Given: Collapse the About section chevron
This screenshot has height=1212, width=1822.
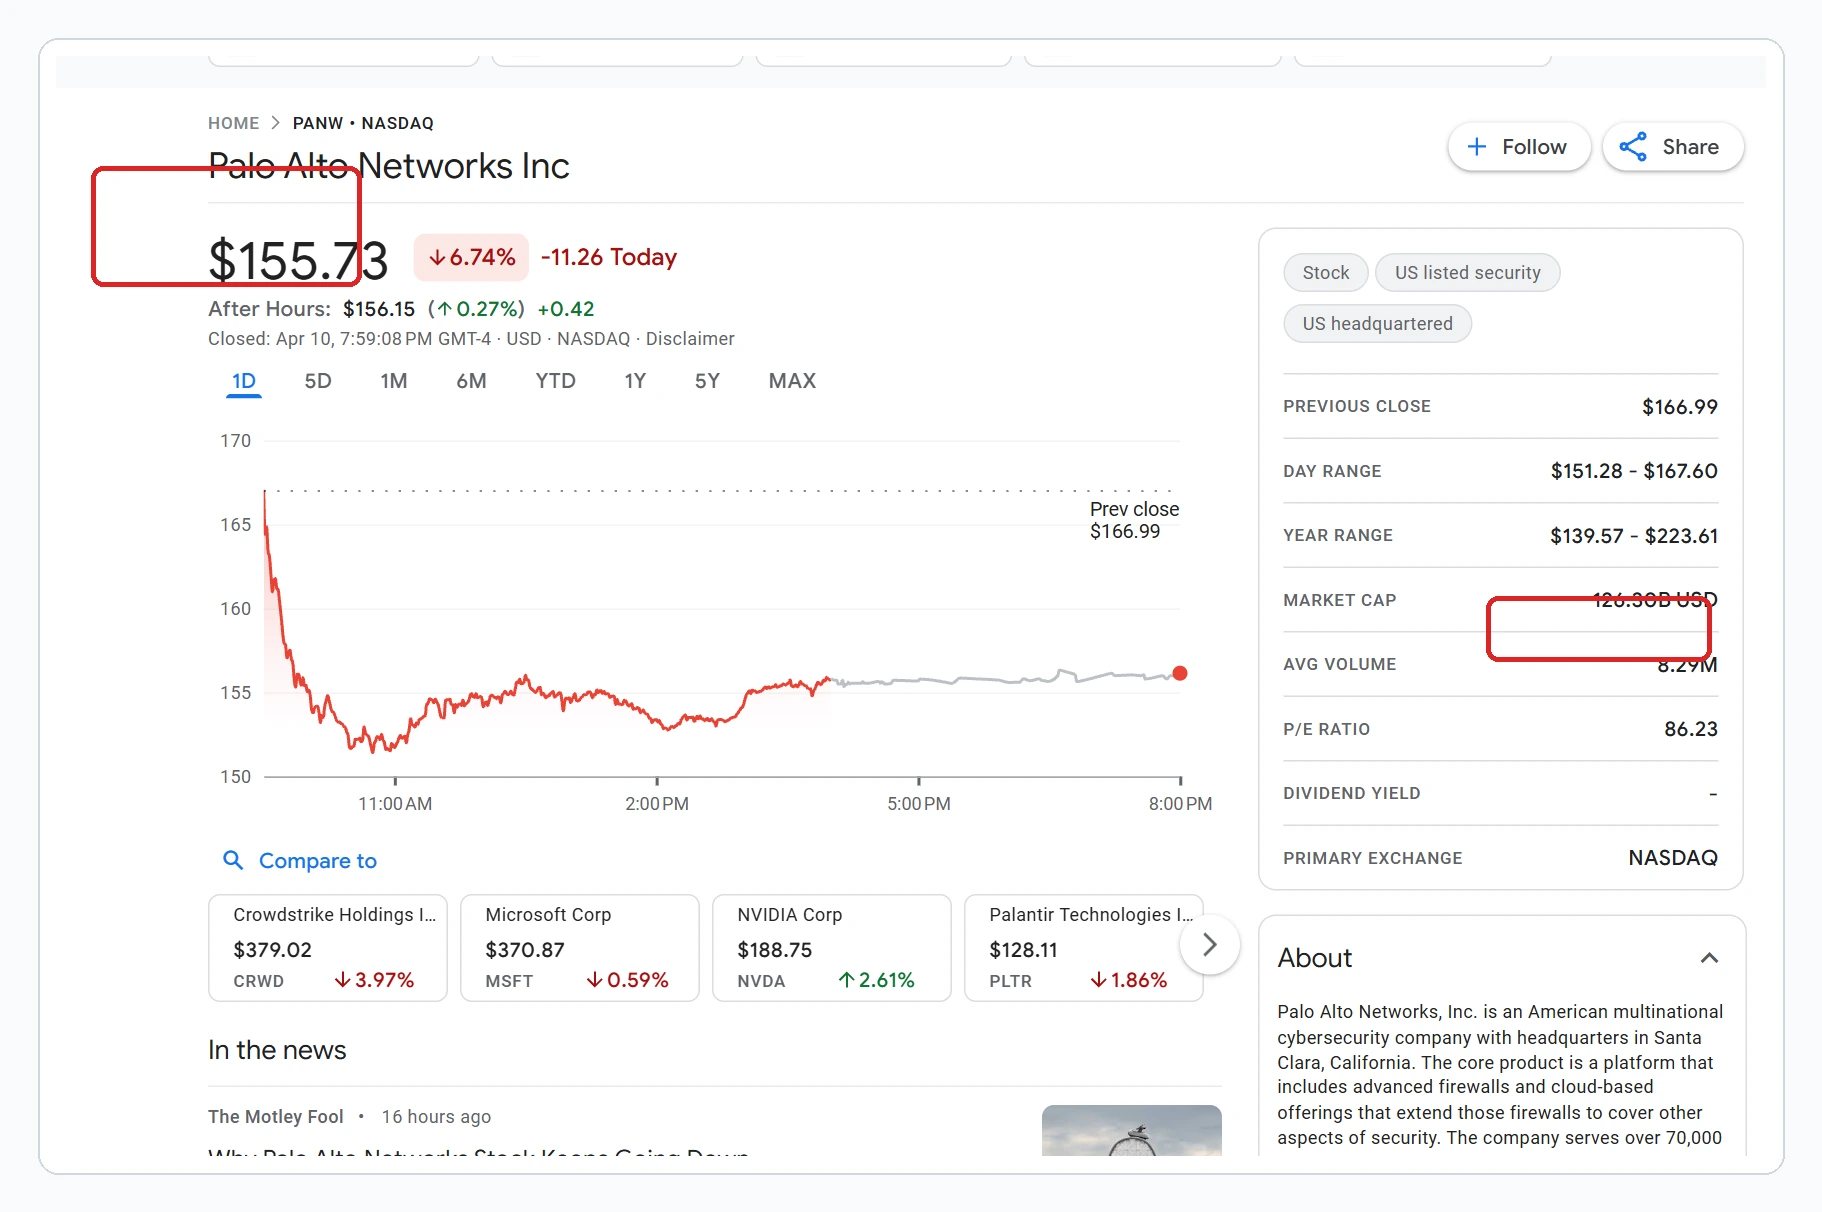Looking at the screenshot, I should pos(1708,958).
